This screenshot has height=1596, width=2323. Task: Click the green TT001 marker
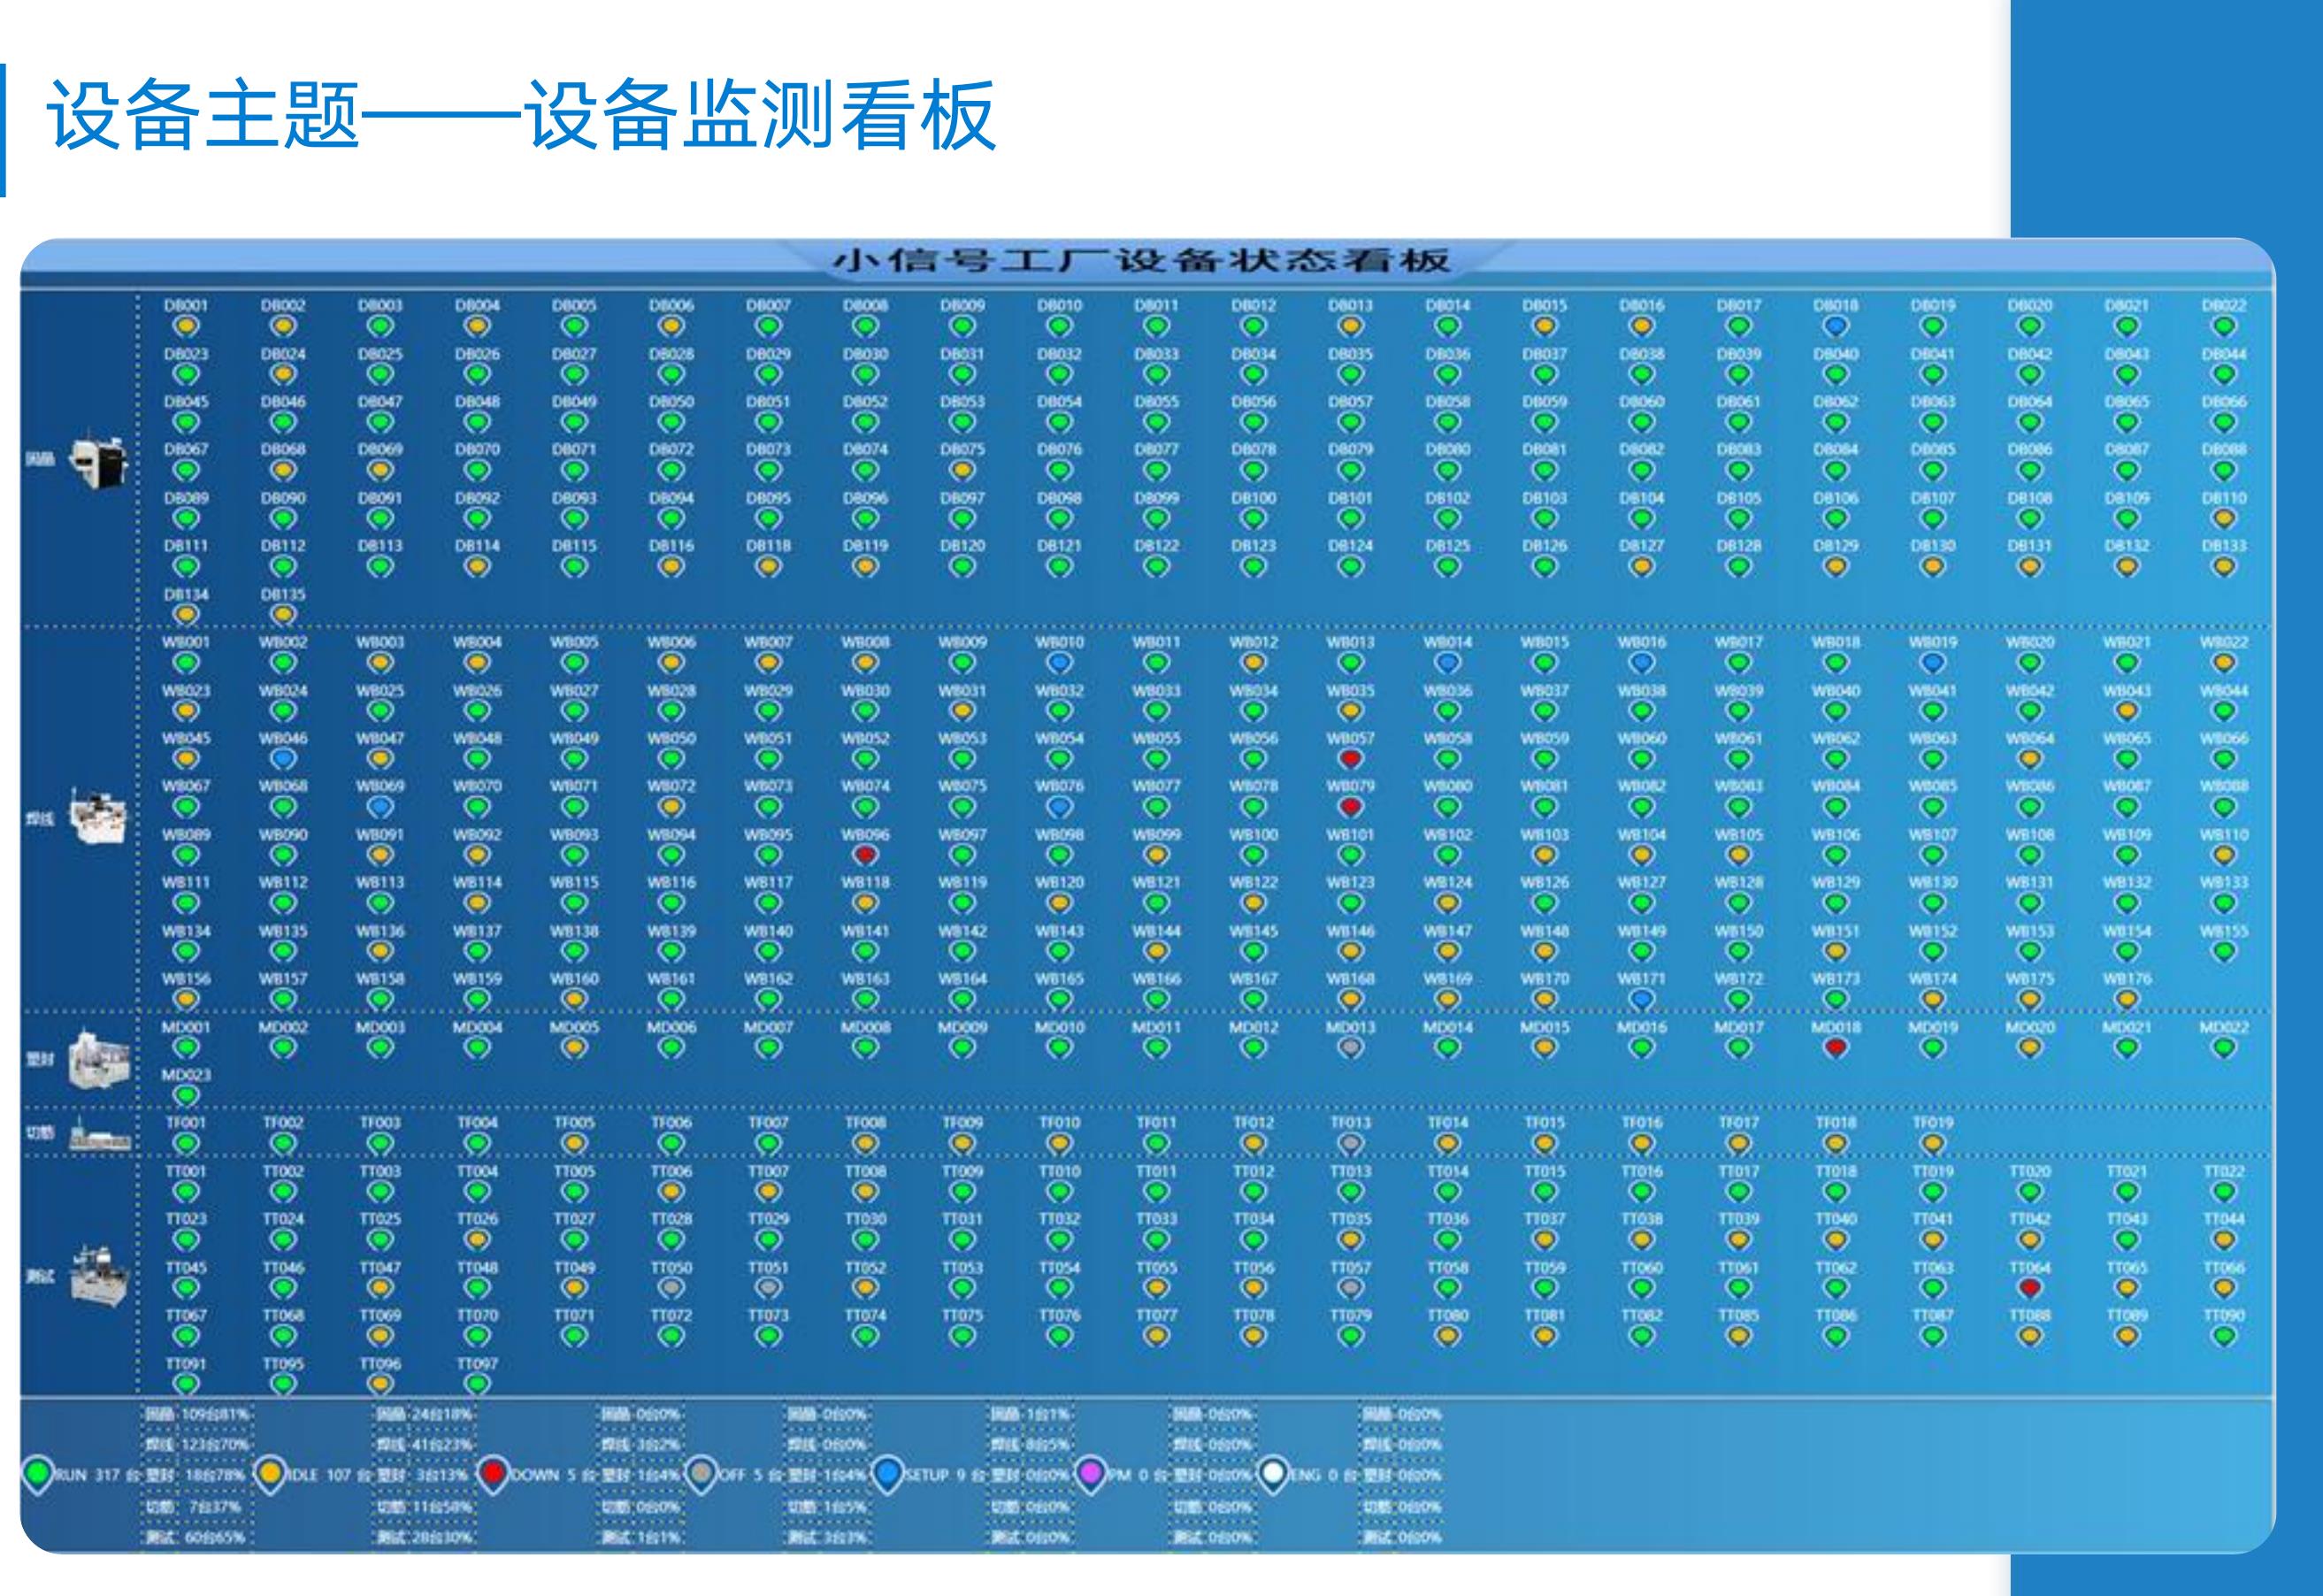[186, 1192]
